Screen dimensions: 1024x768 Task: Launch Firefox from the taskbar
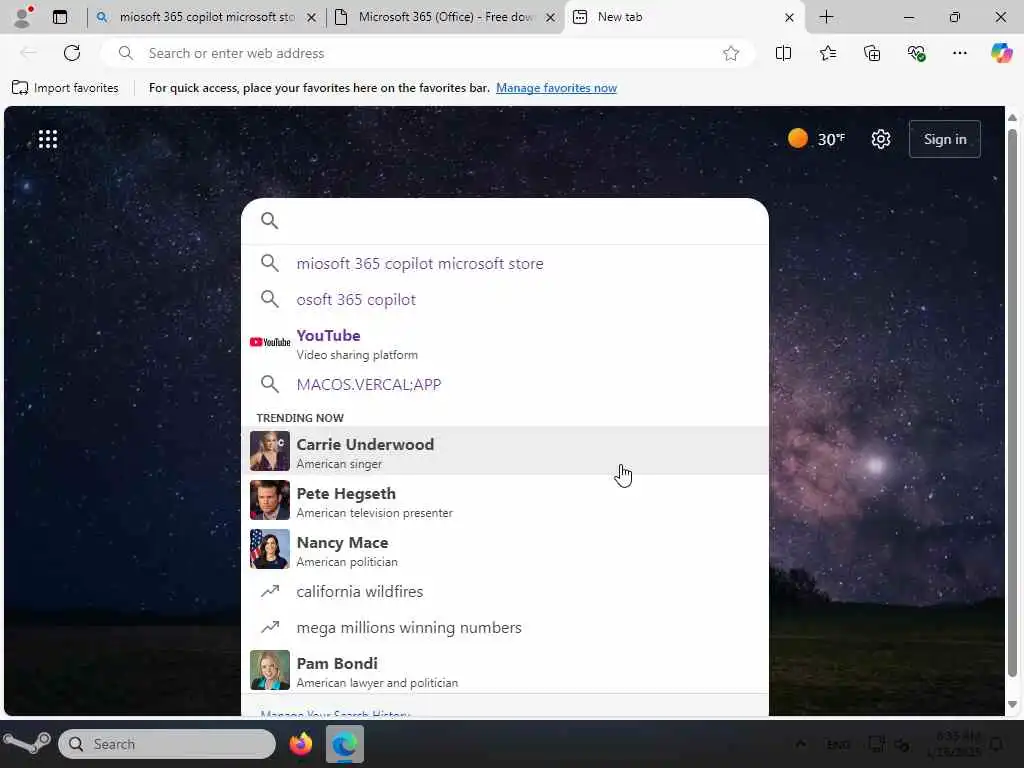300,744
